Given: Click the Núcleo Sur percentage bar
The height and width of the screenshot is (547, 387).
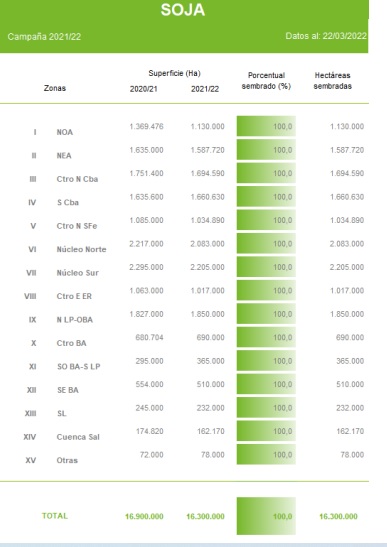Looking at the screenshot, I should (x=266, y=267).
